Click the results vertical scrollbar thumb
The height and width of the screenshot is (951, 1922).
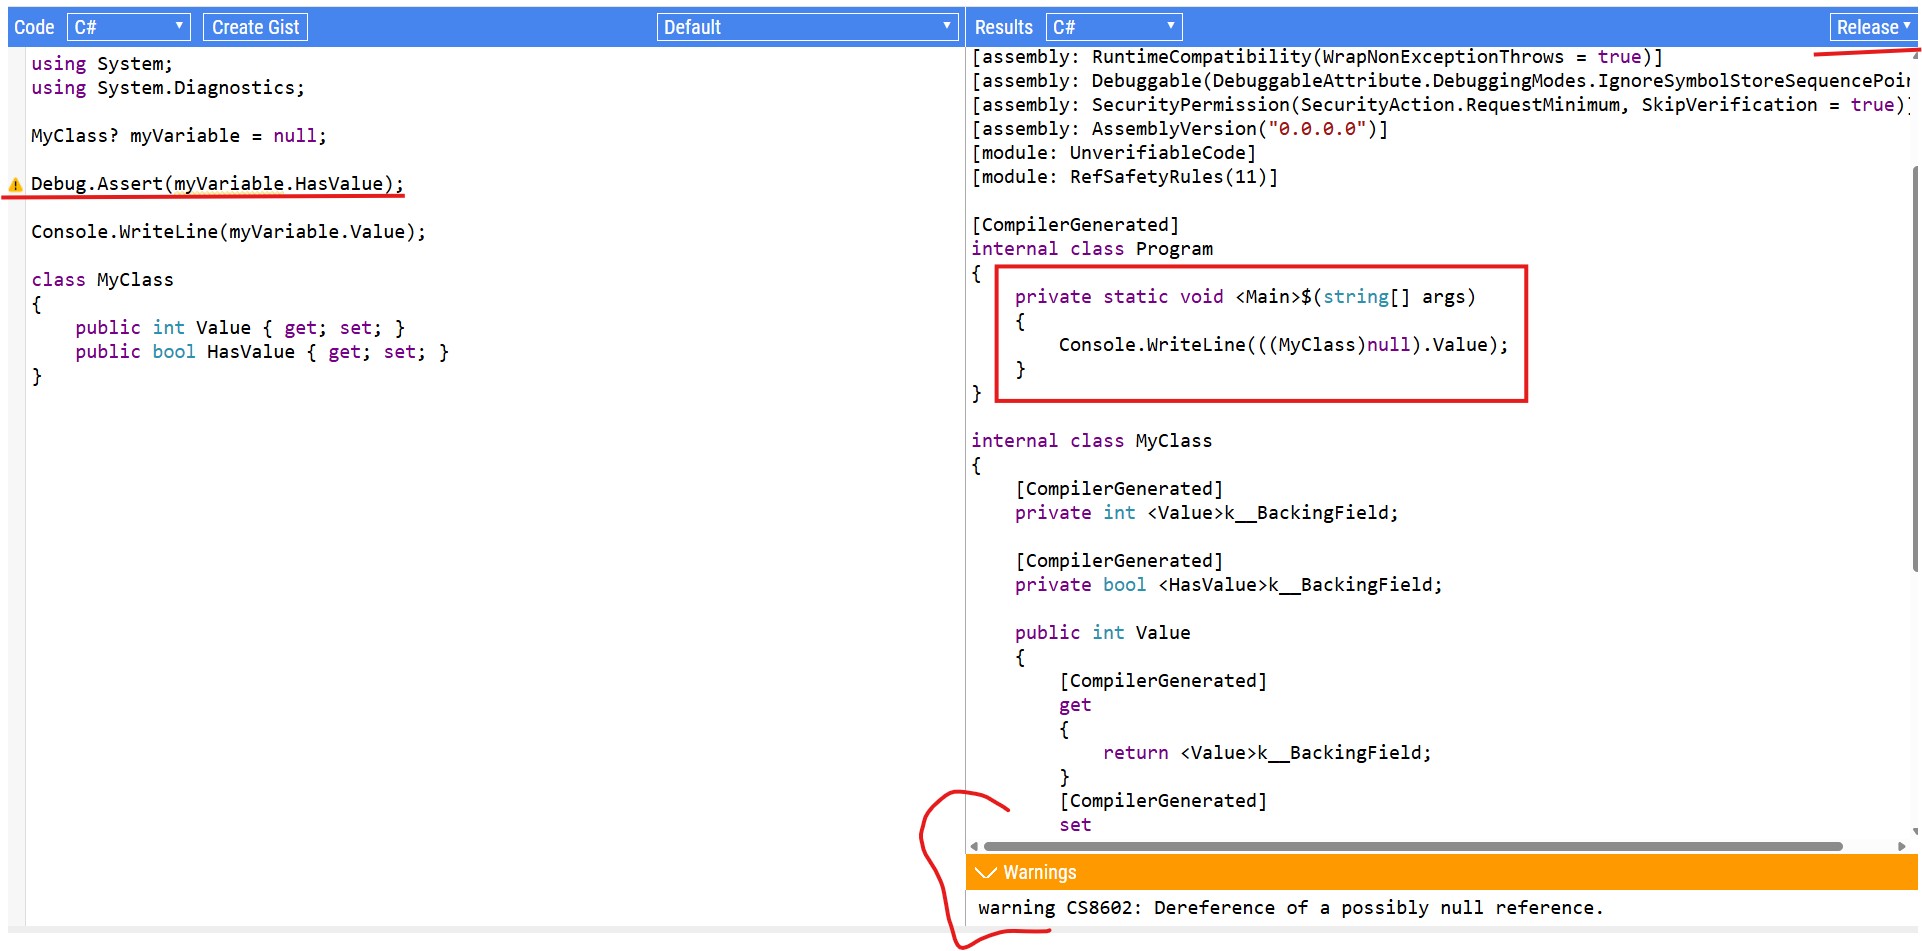1915,368
